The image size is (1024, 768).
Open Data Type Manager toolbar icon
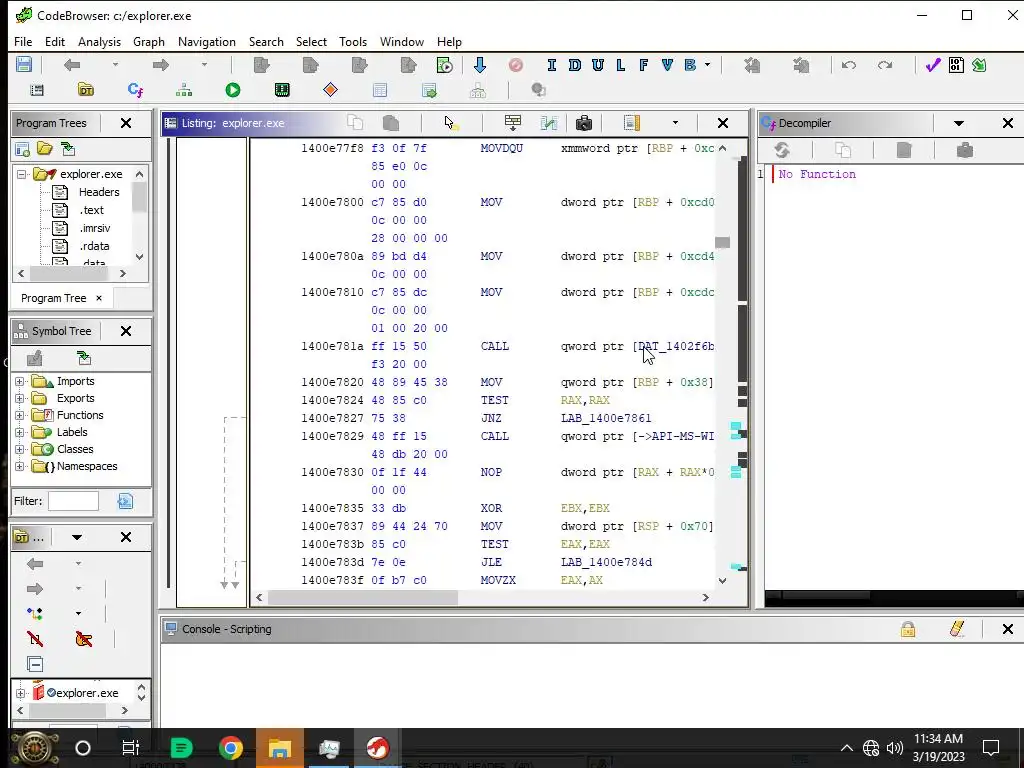click(86, 89)
